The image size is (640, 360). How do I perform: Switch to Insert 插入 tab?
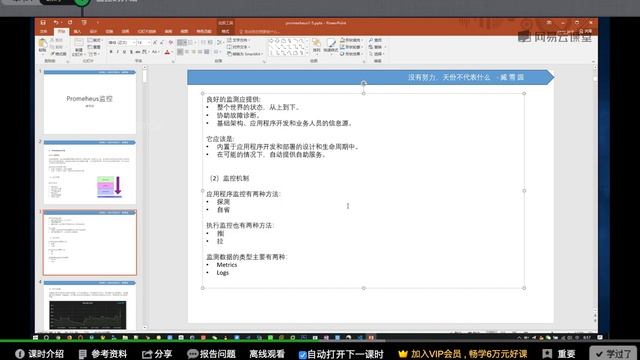[x=77, y=31]
